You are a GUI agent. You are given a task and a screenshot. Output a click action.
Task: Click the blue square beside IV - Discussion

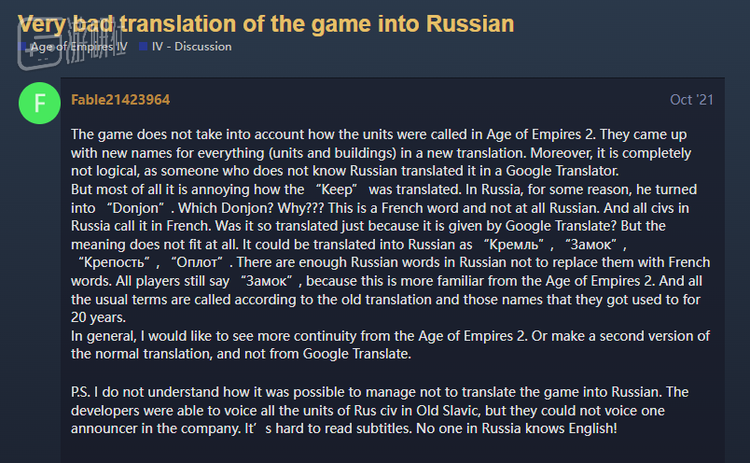point(143,46)
